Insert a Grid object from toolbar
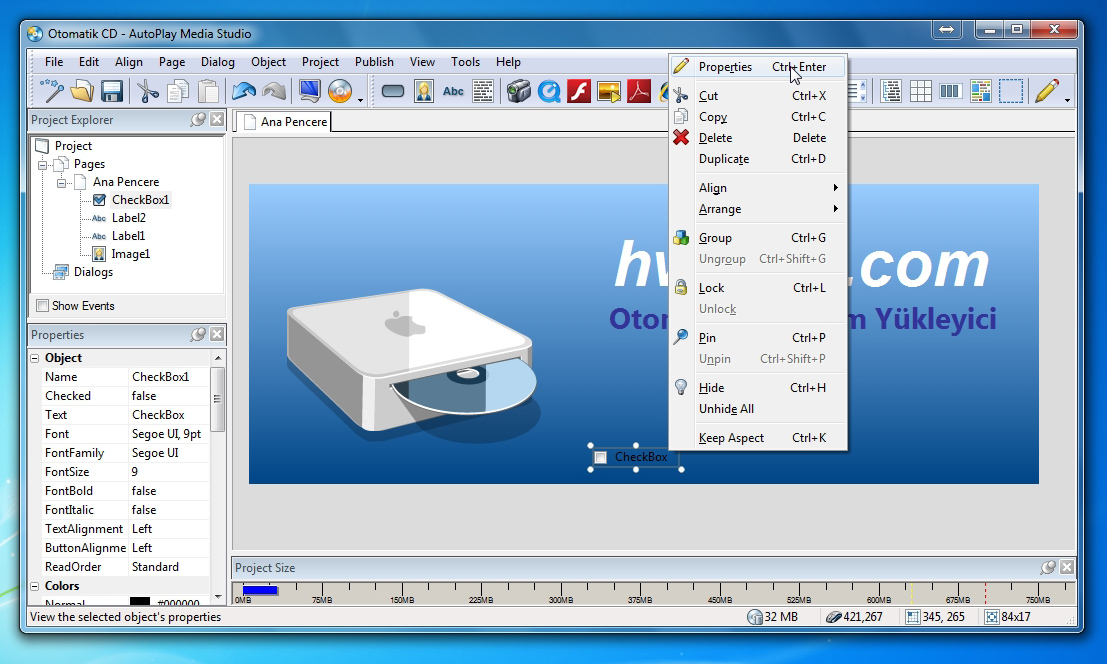 (x=921, y=91)
